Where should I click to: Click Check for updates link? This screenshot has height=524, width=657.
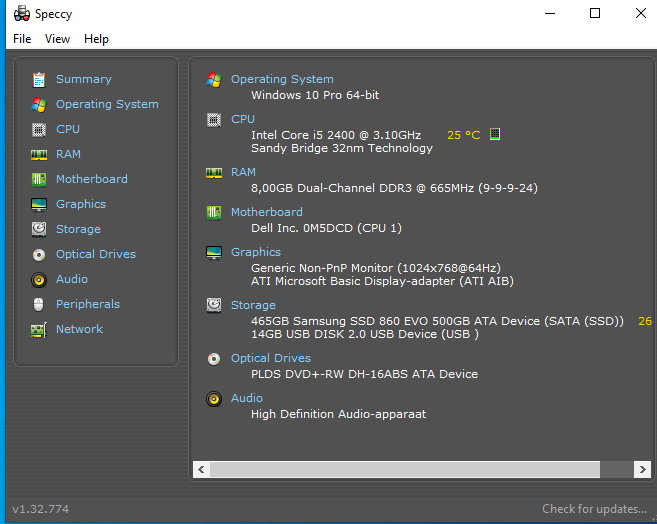pyautogui.click(x=595, y=509)
